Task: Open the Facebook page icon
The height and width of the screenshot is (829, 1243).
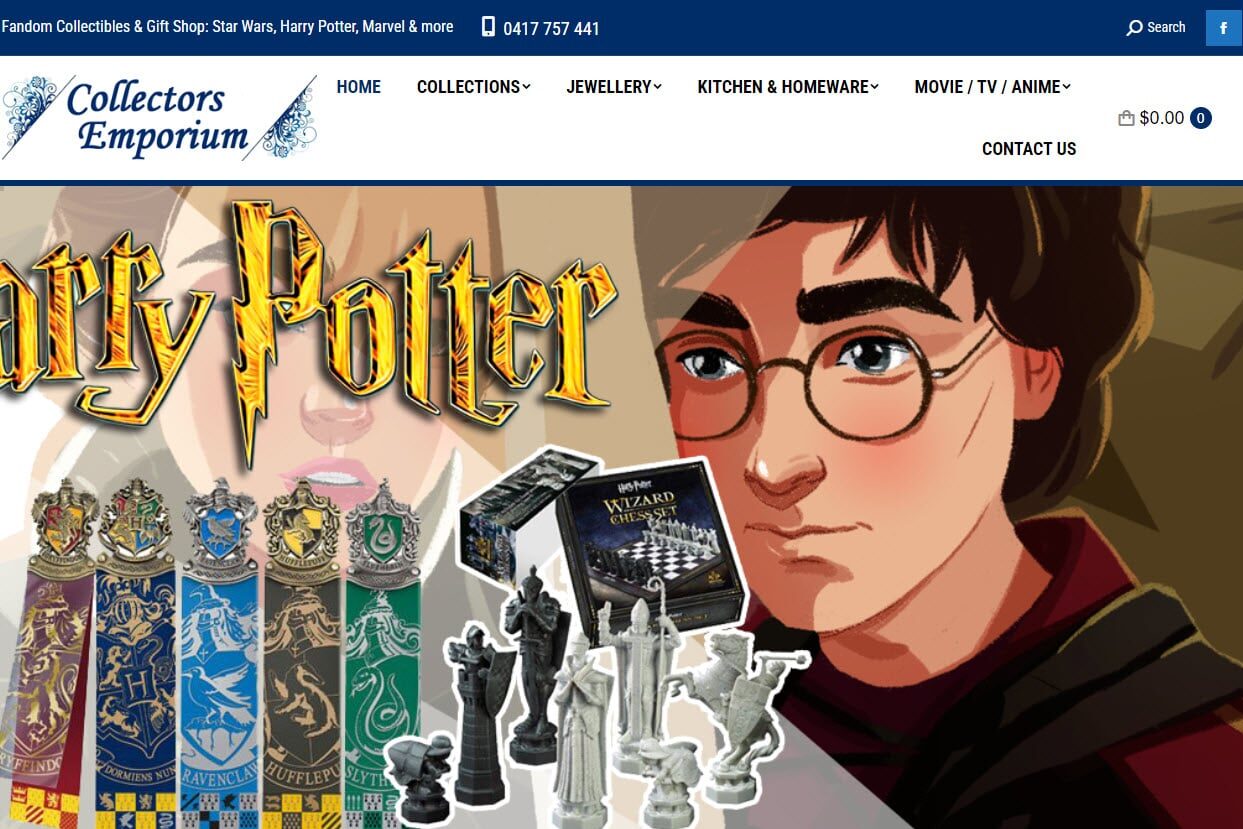Action: pos(1224,28)
